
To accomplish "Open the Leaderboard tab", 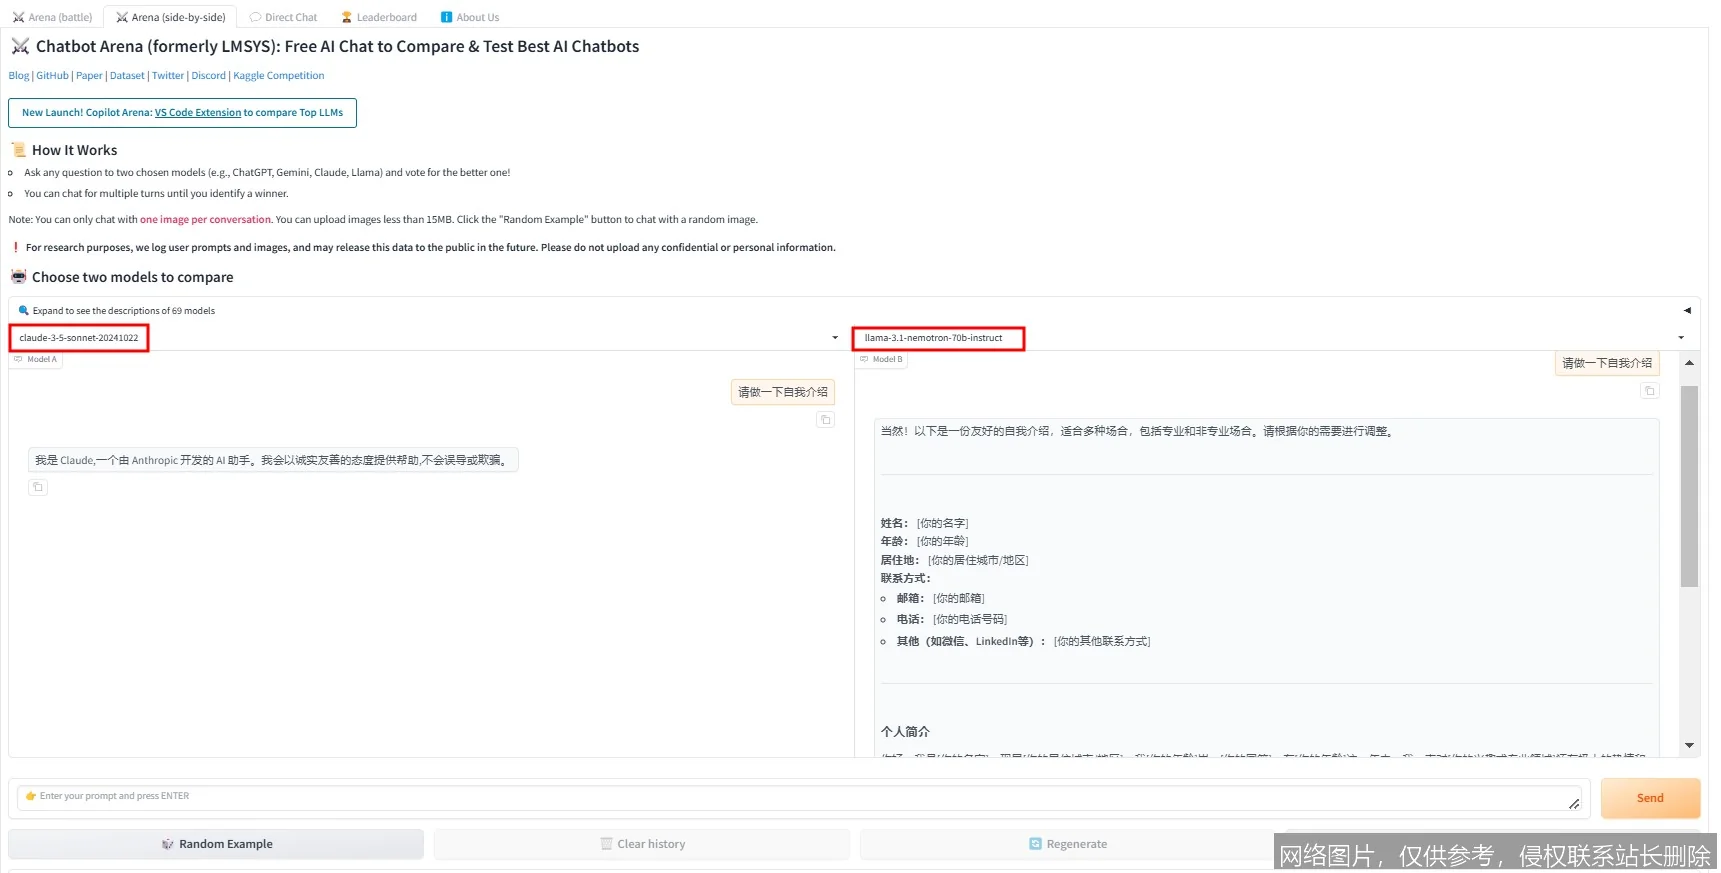I will click(x=379, y=17).
